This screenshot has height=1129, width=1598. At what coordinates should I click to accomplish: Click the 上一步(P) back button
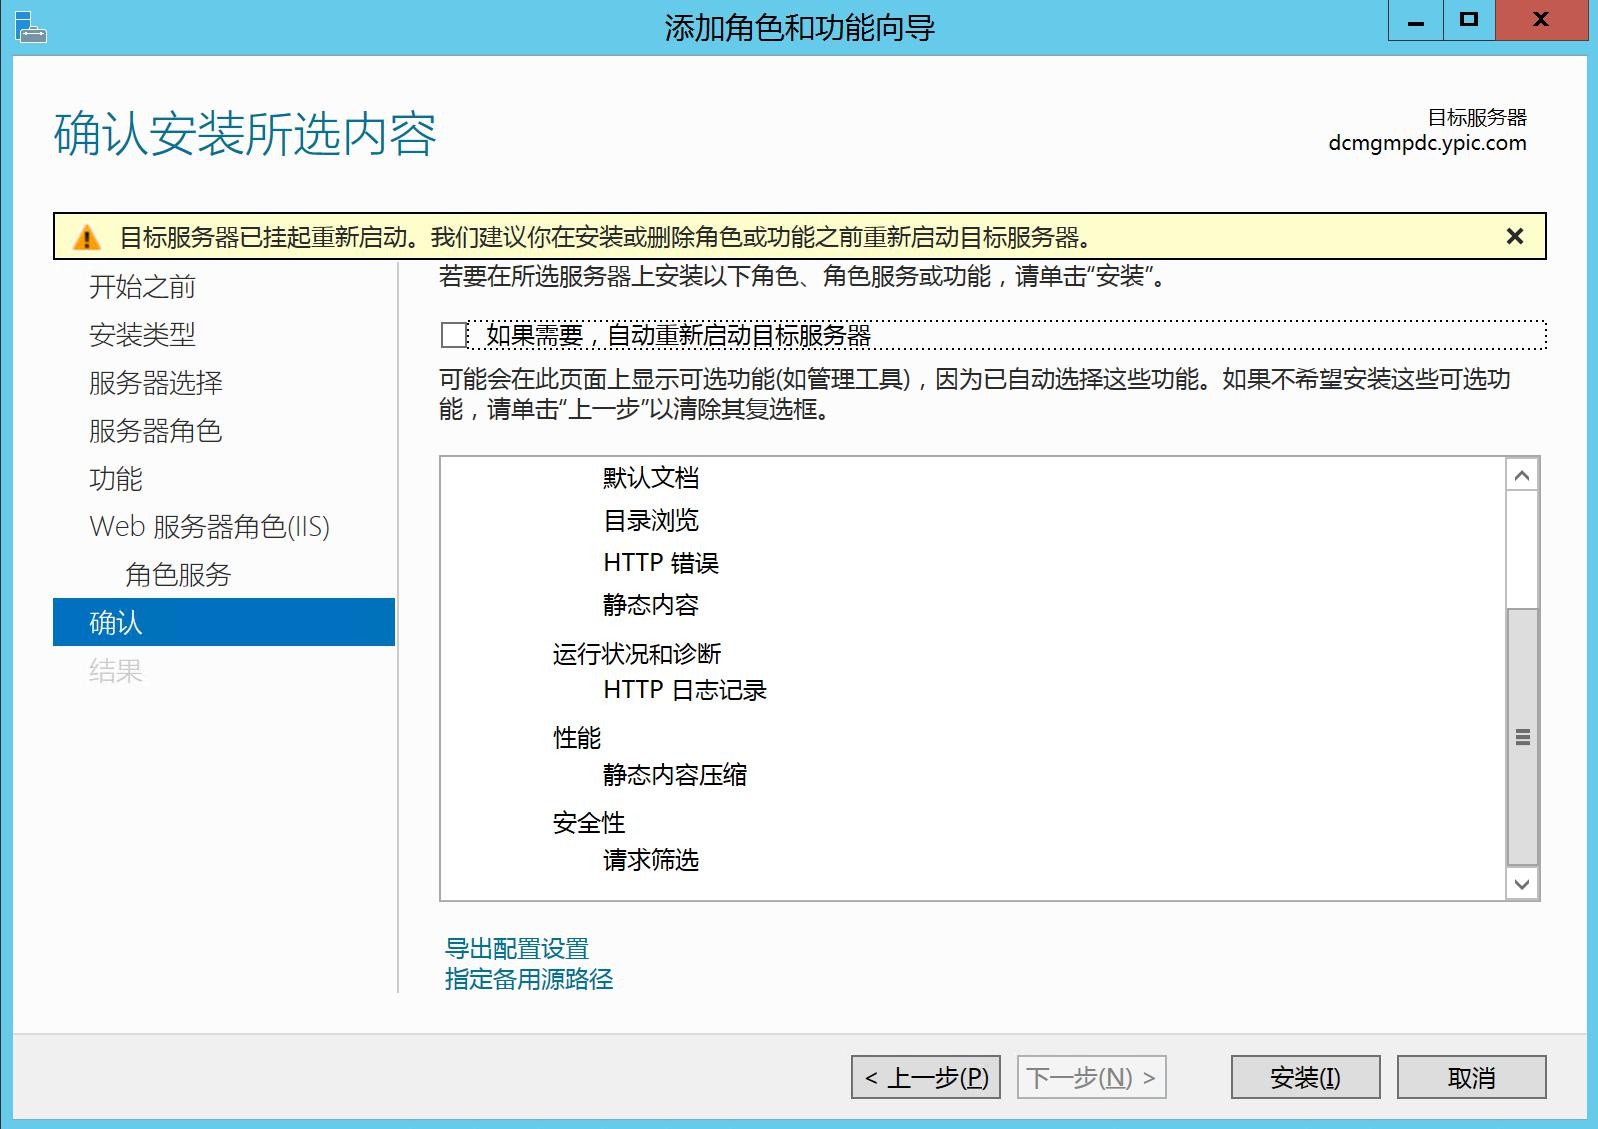pyautogui.click(x=925, y=1077)
